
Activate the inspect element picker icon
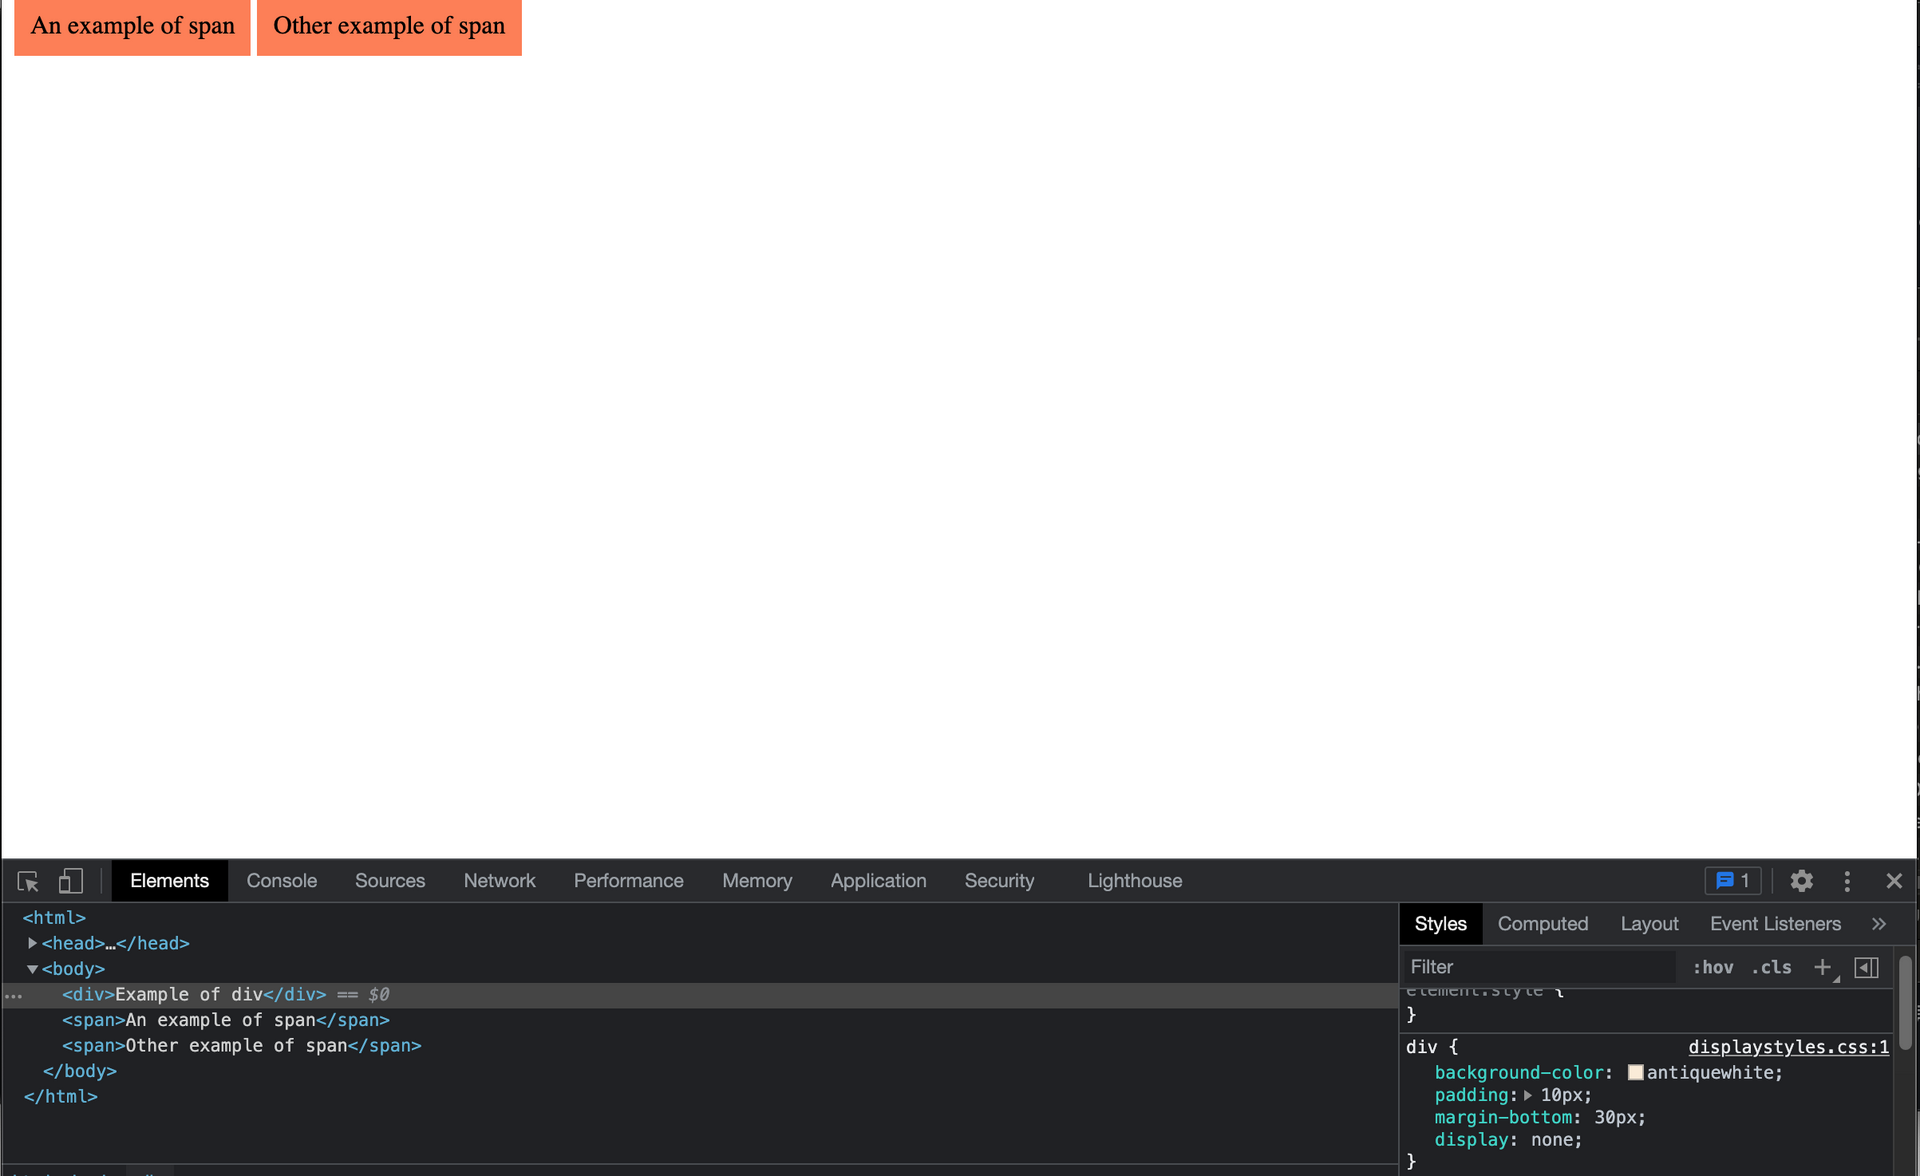[28, 881]
